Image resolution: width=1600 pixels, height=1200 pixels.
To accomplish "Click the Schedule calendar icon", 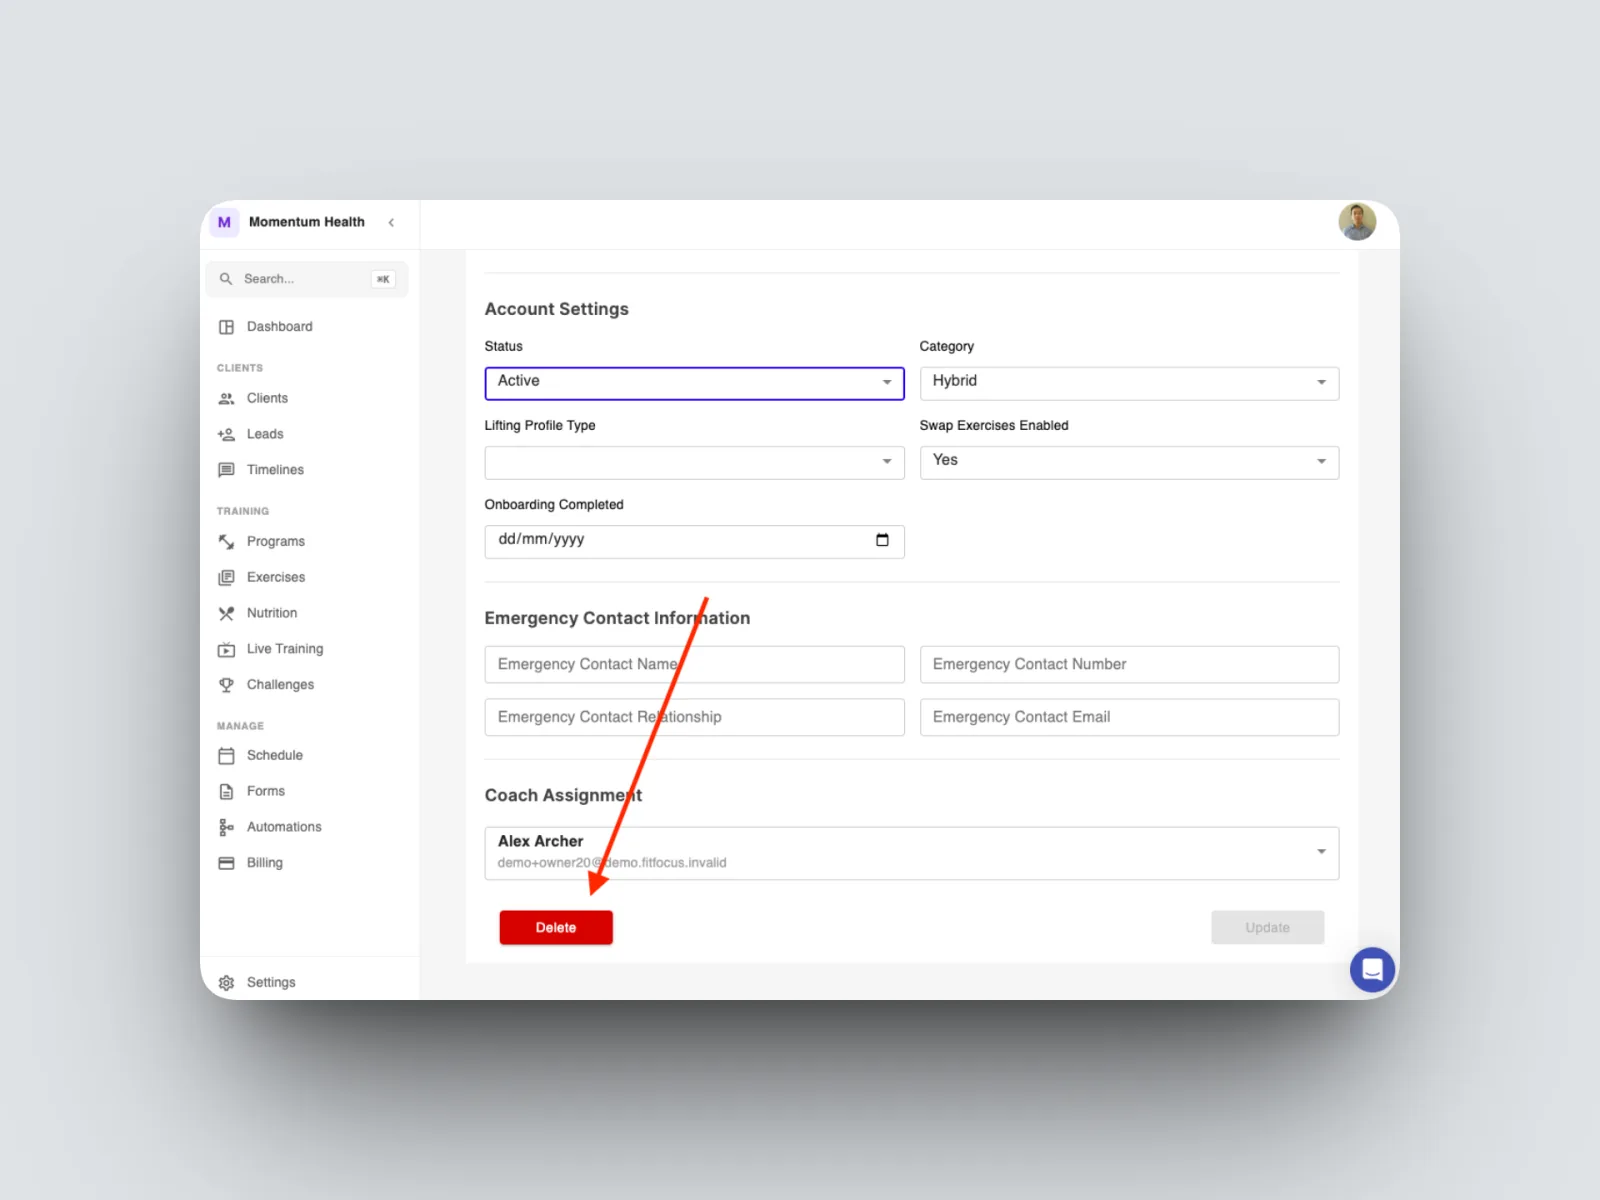I will pos(226,755).
